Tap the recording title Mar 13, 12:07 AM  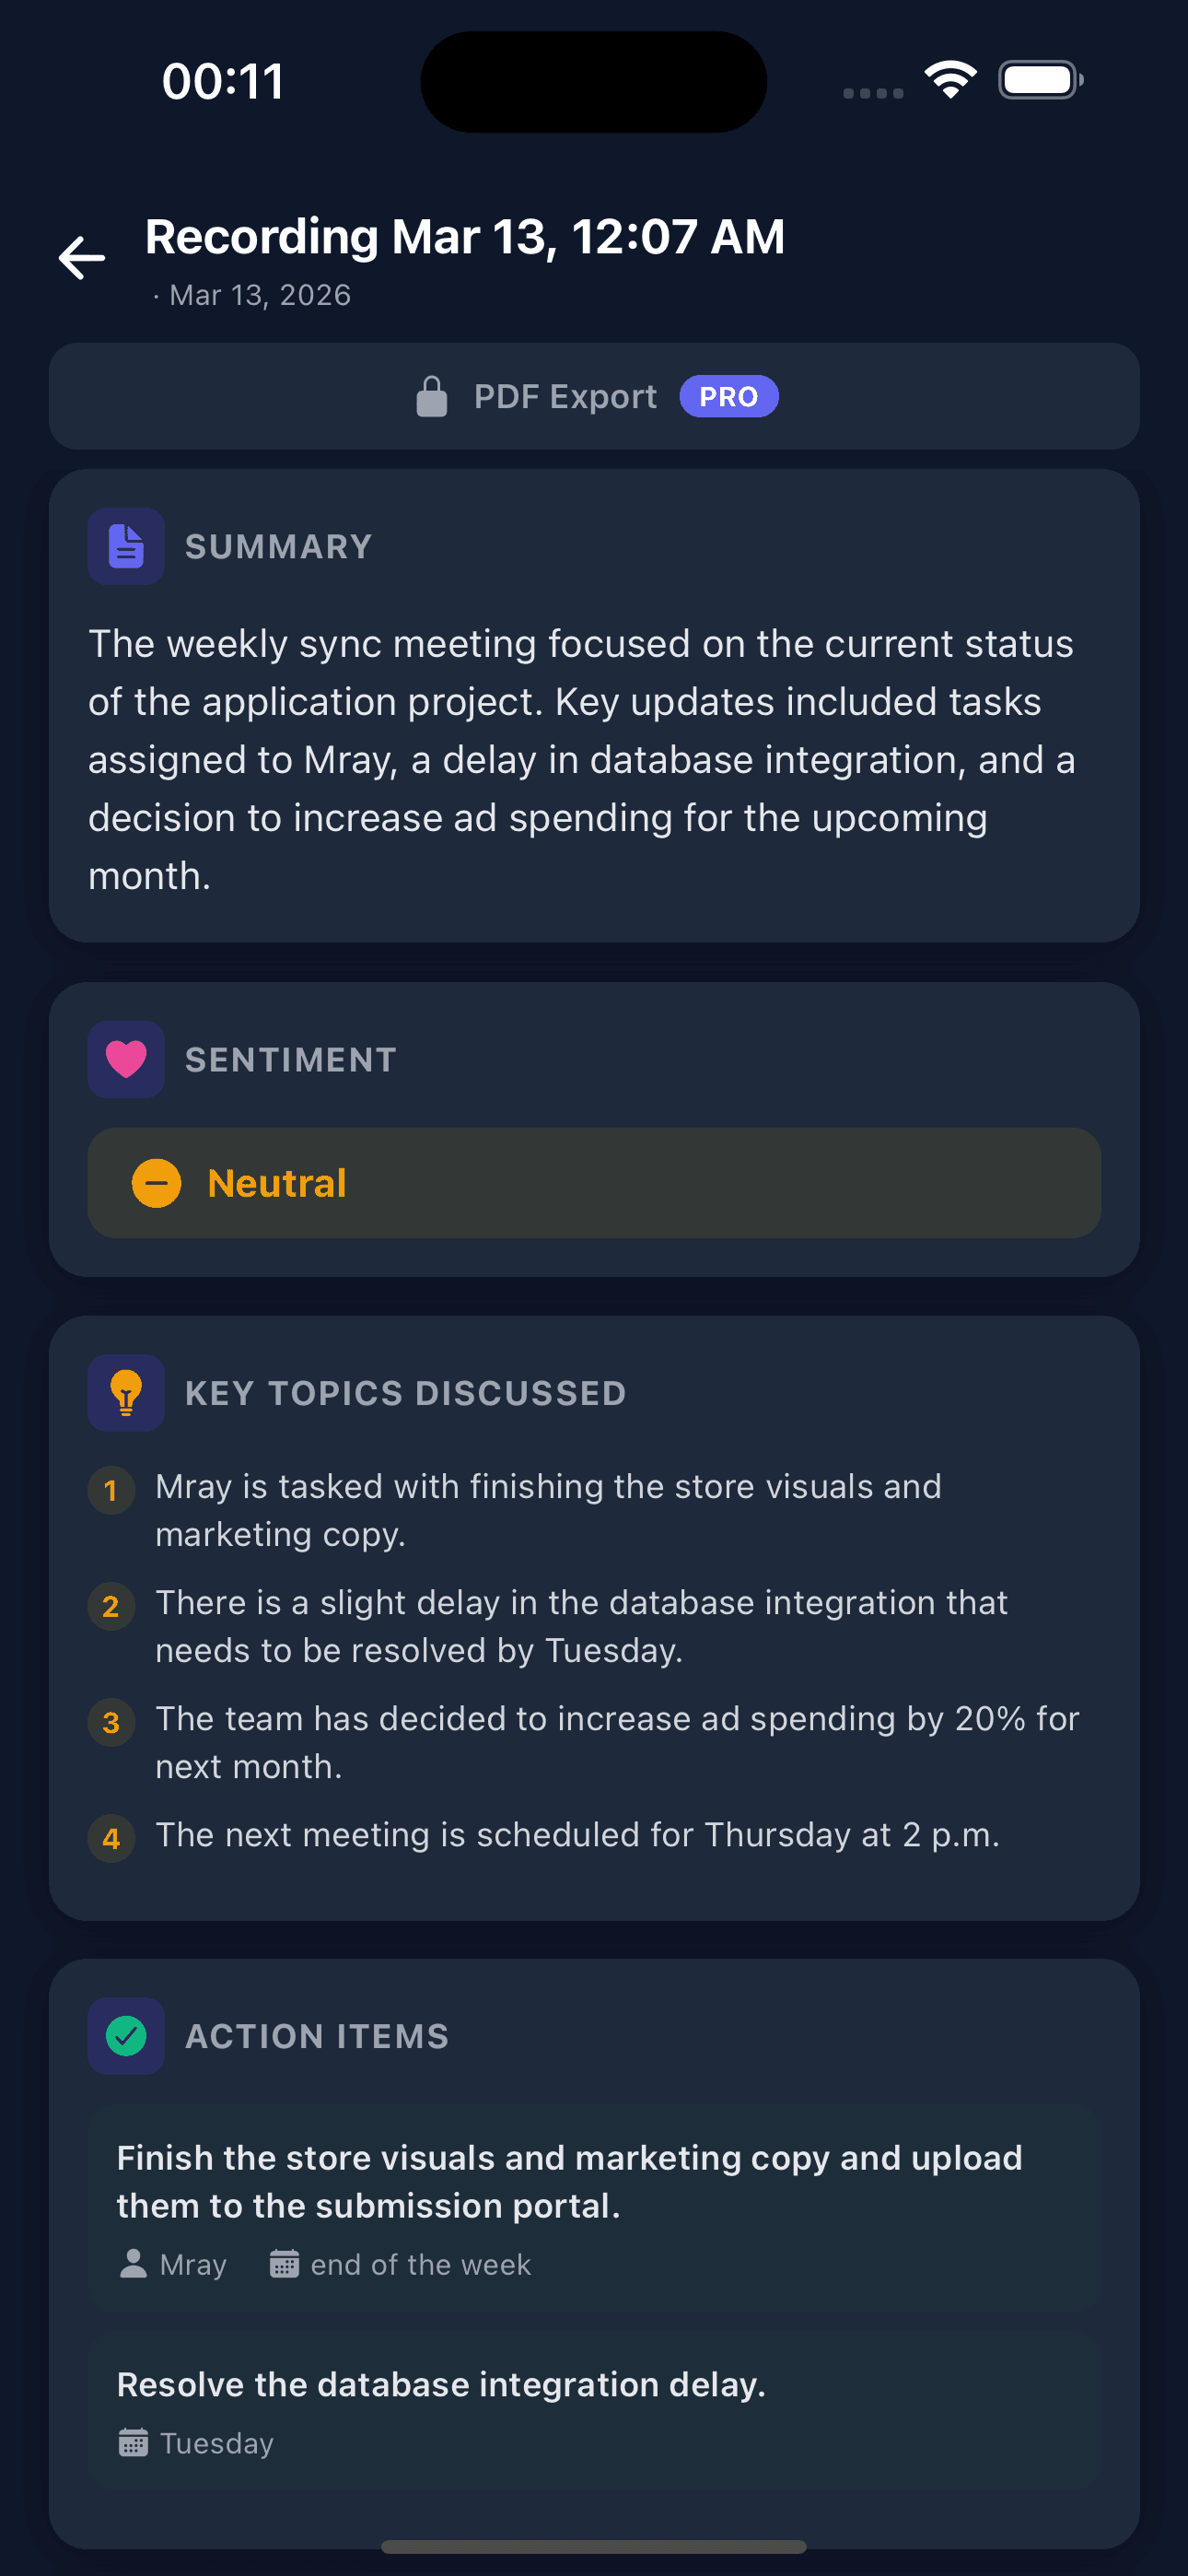(x=465, y=237)
